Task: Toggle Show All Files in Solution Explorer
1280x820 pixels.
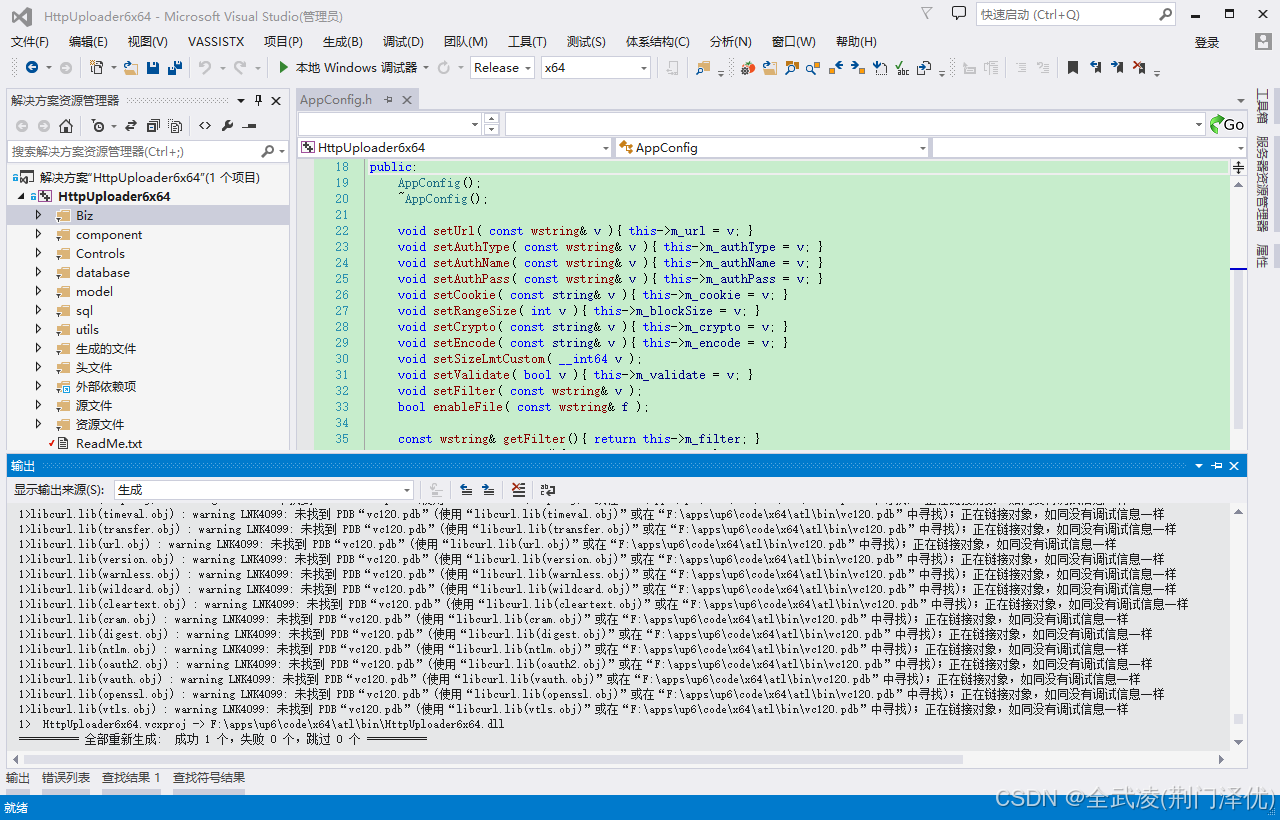Action: tap(175, 126)
